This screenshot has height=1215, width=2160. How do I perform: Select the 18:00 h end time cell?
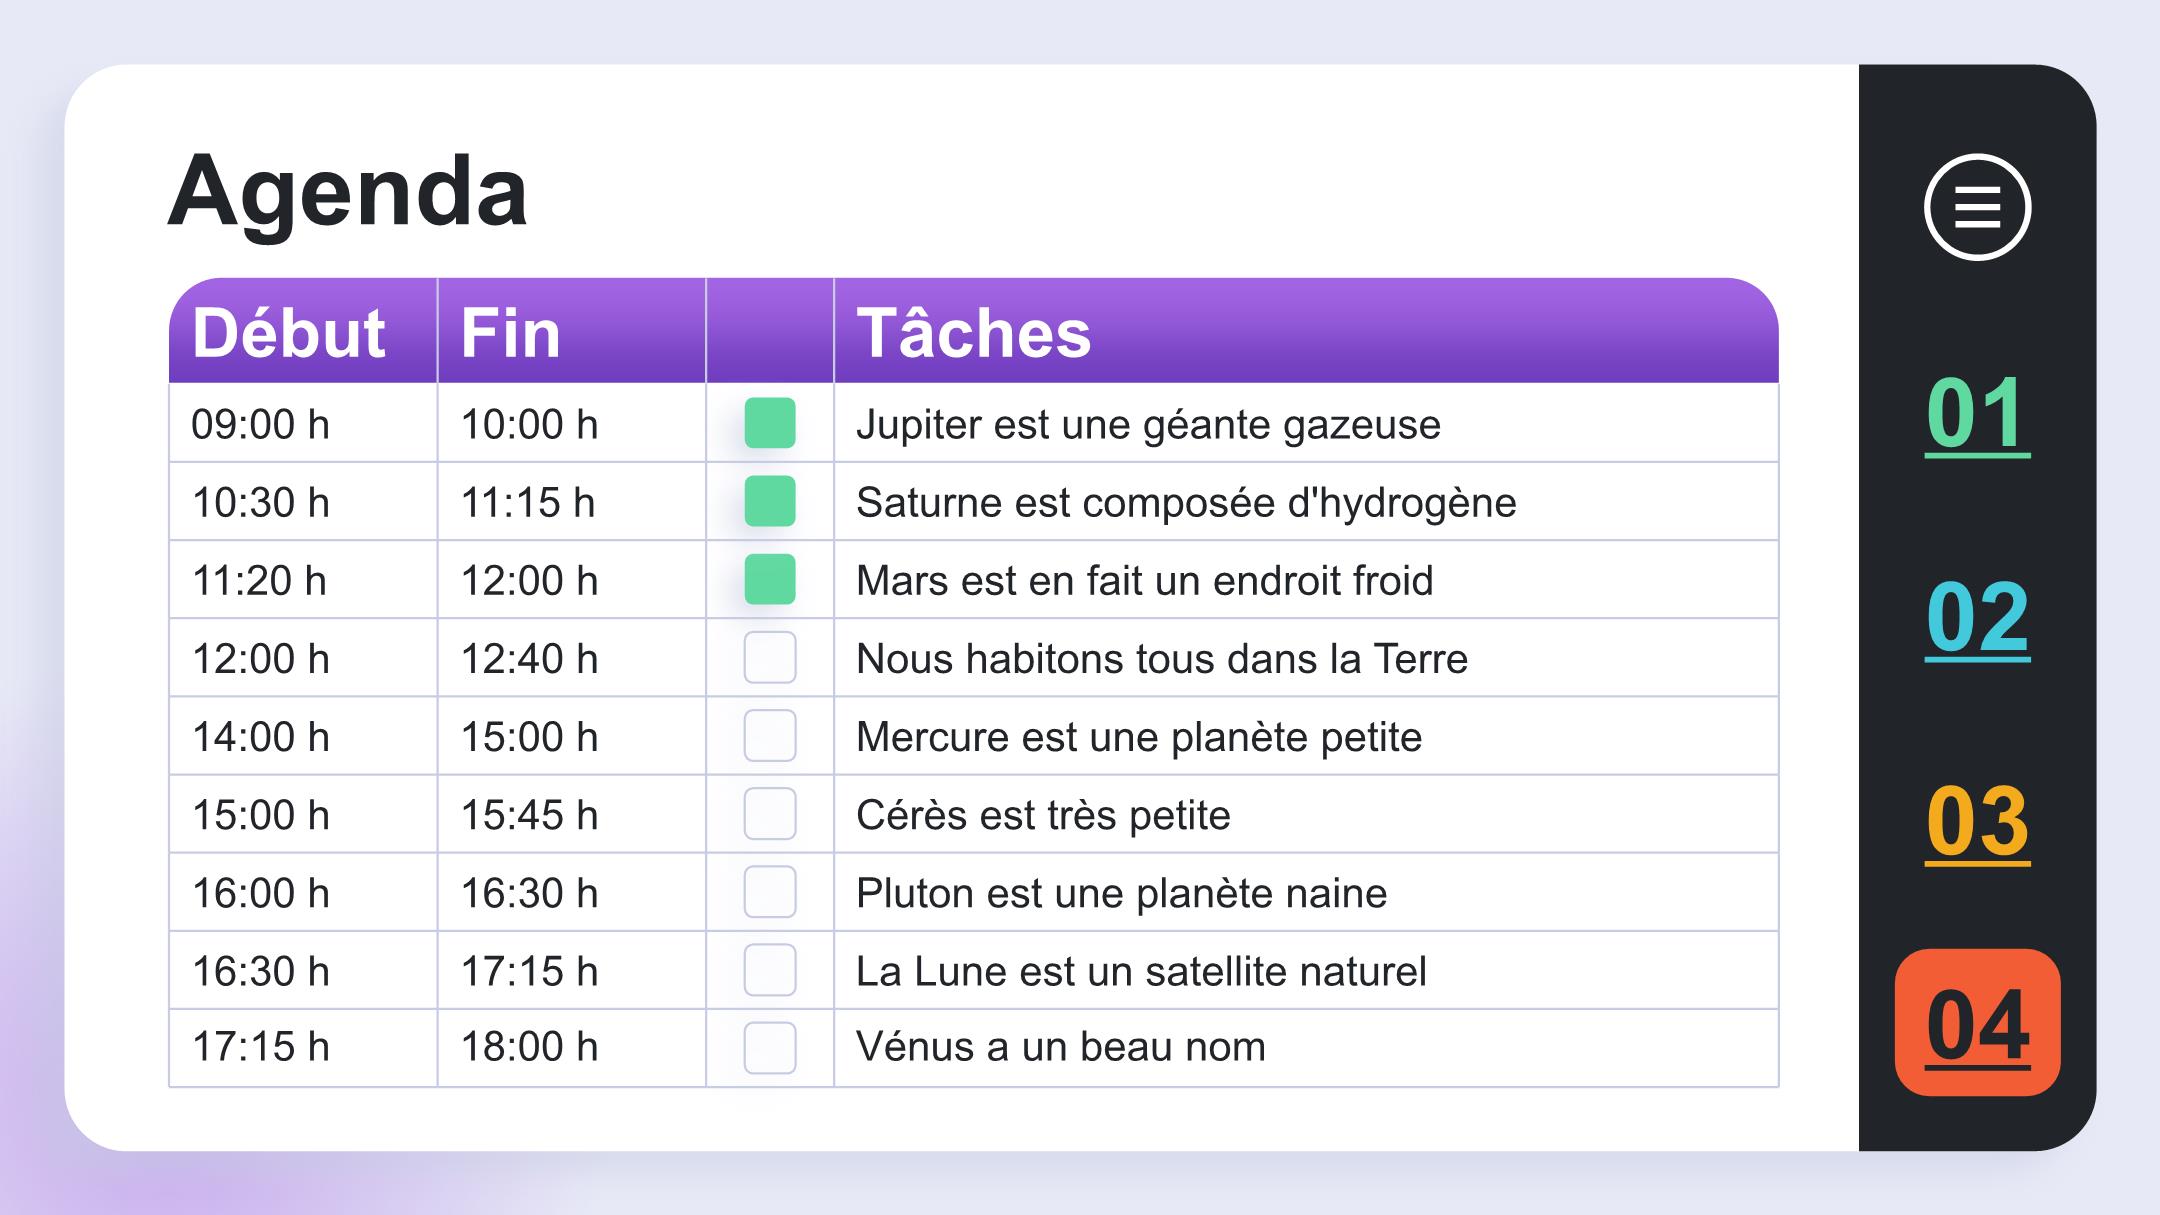(x=571, y=1047)
